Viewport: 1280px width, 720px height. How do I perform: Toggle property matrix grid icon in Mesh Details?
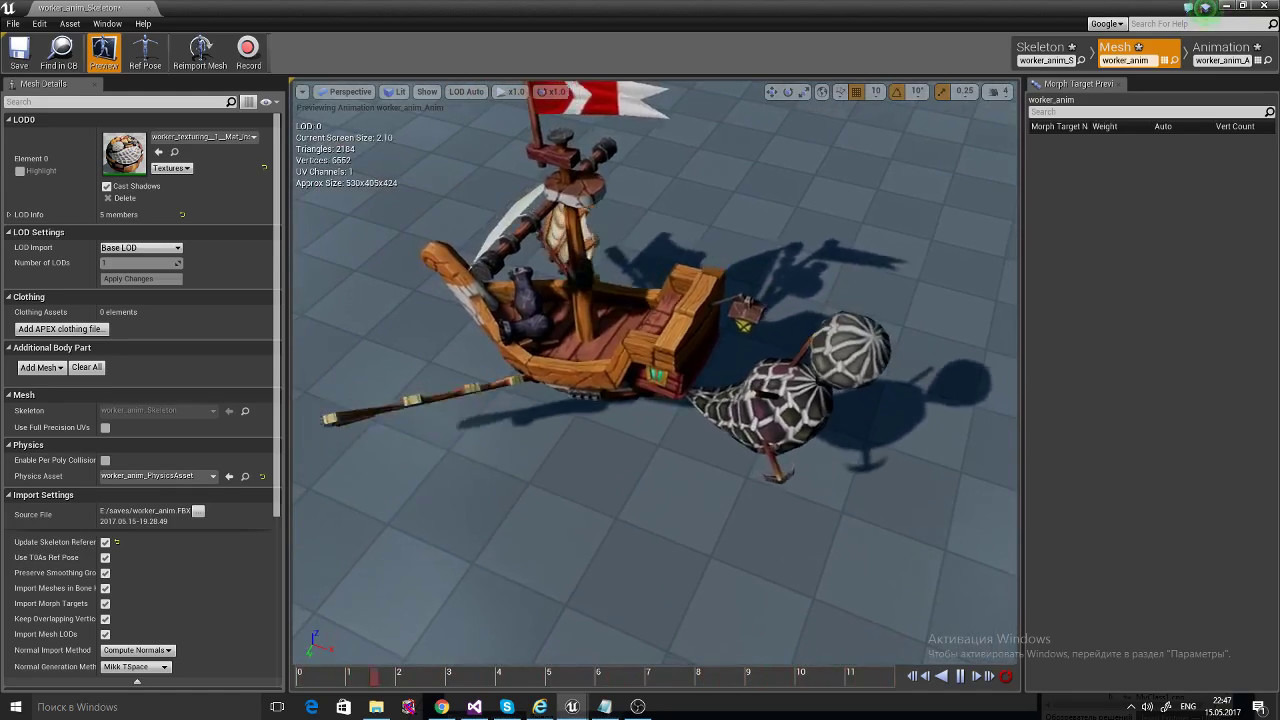(249, 102)
